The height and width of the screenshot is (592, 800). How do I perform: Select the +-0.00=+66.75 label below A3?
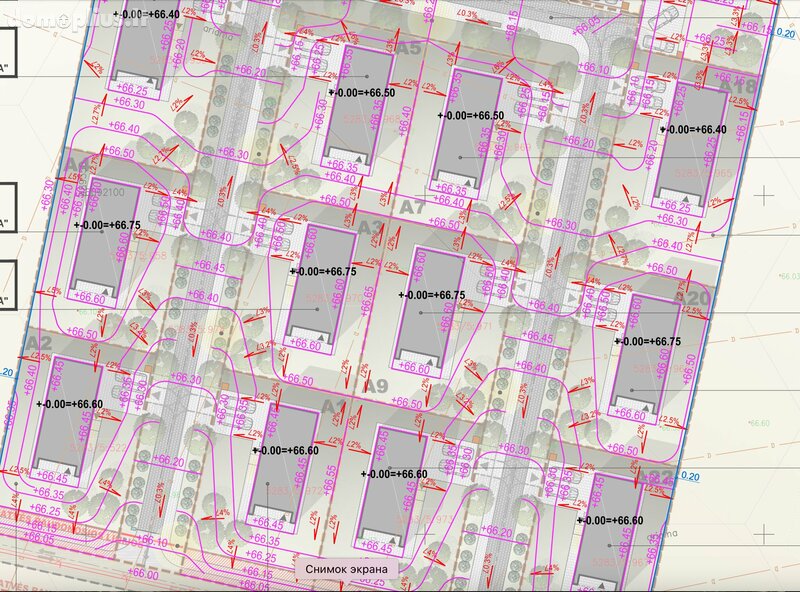tap(323, 272)
